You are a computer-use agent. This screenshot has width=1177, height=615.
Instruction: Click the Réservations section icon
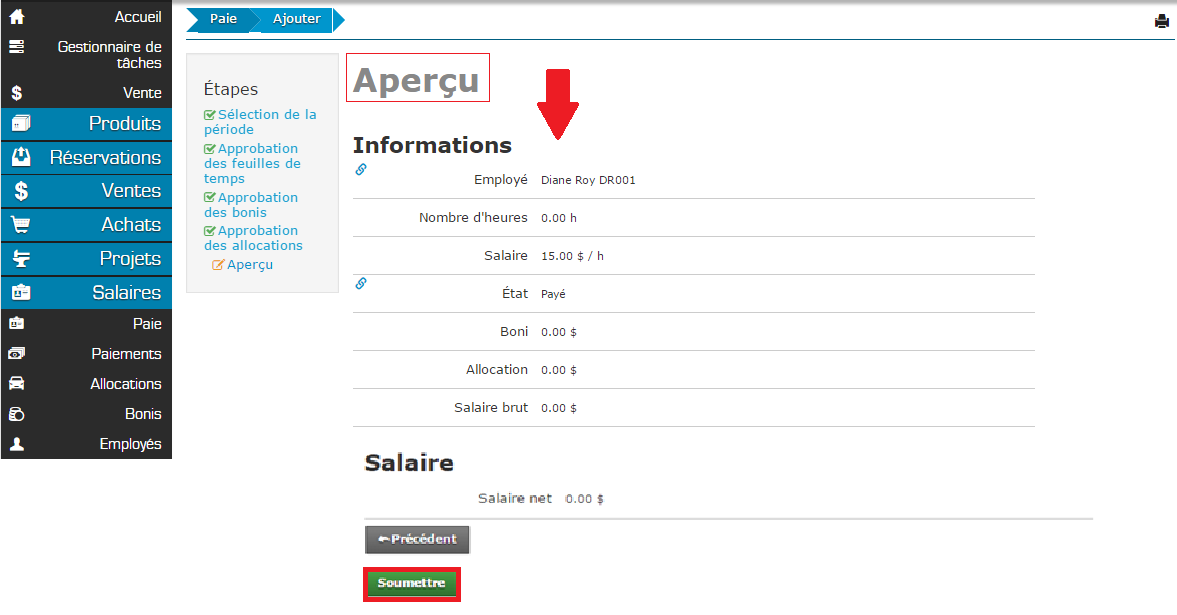point(20,158)
